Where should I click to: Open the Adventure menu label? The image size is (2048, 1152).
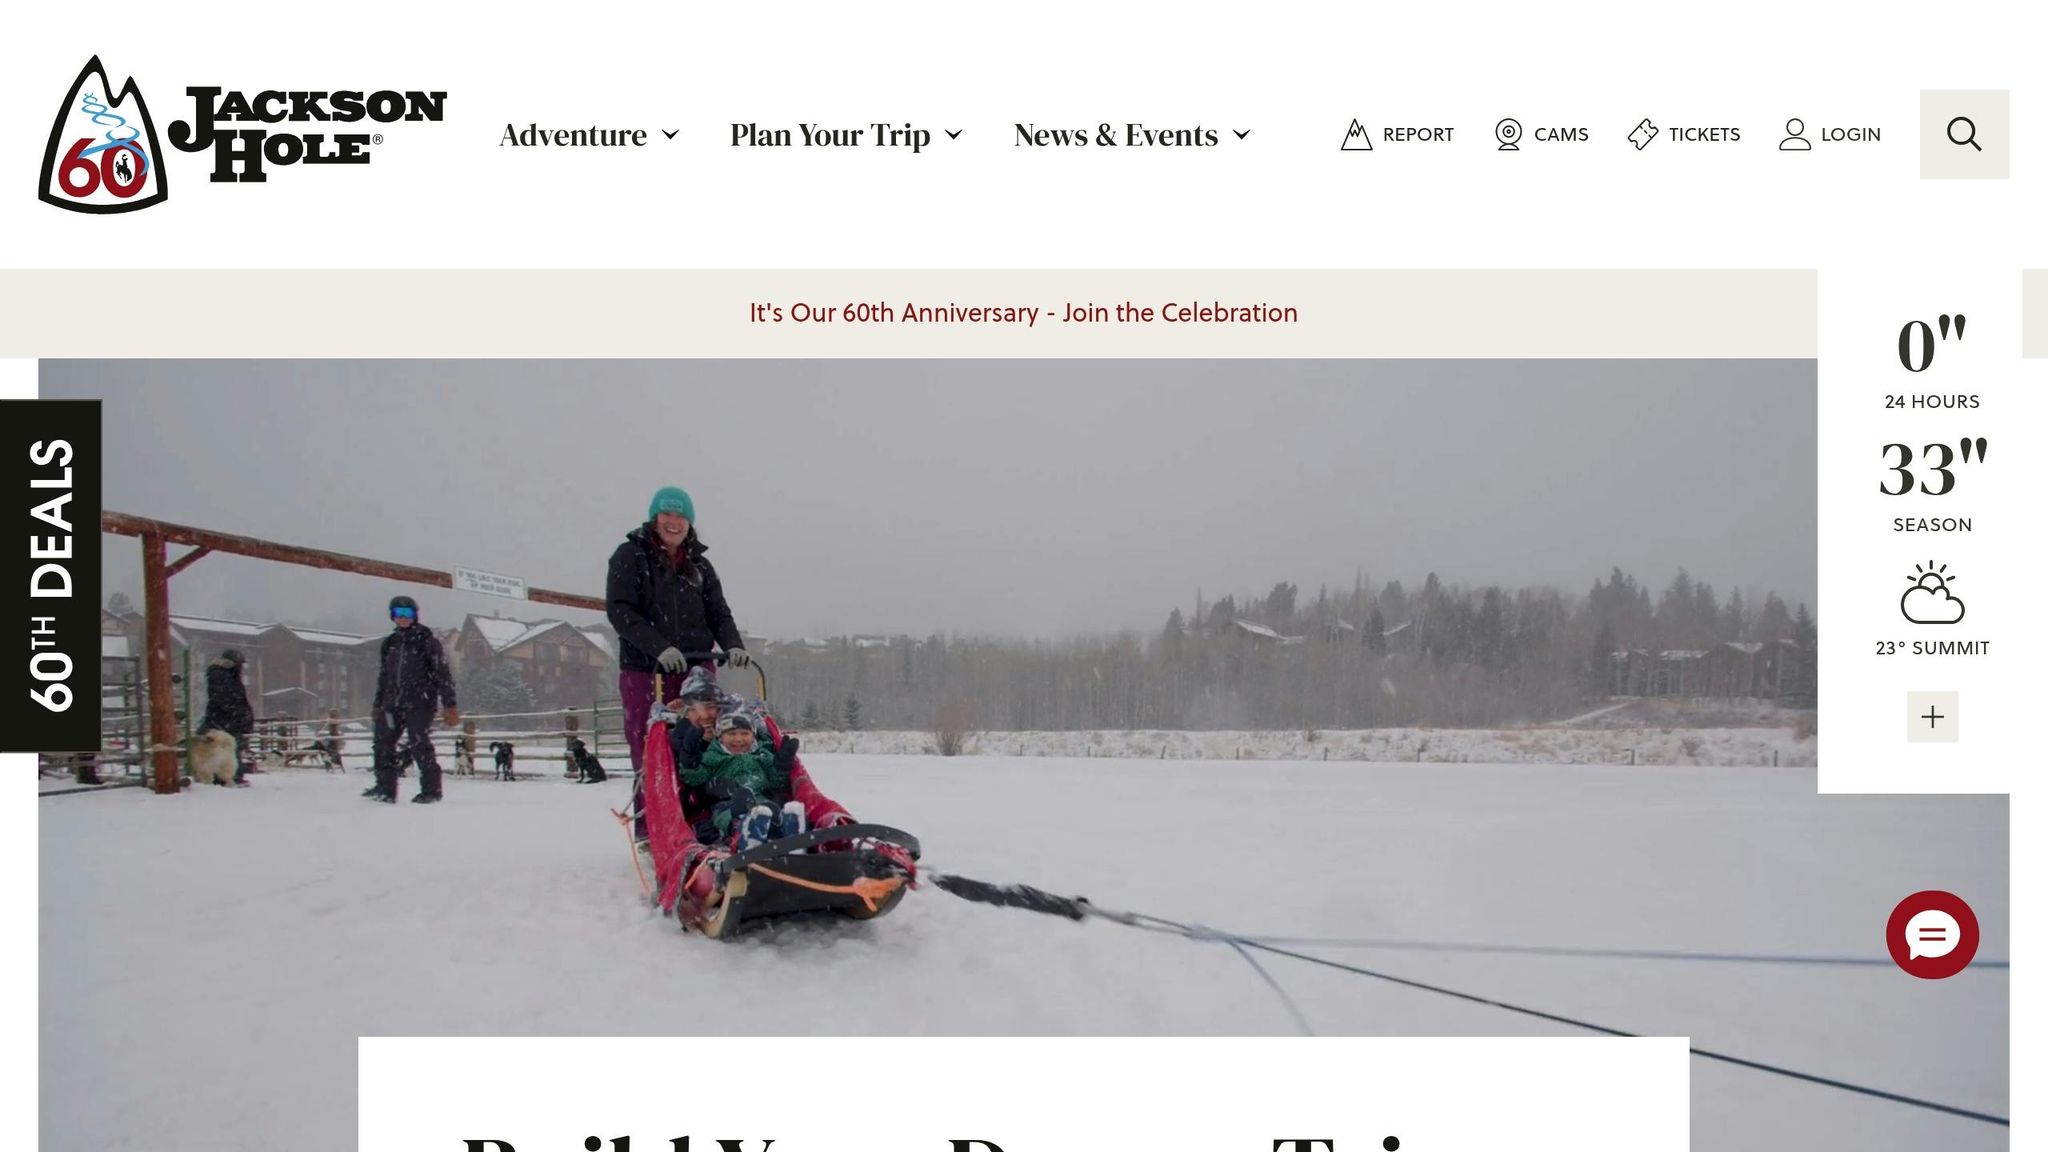(573, 134)
